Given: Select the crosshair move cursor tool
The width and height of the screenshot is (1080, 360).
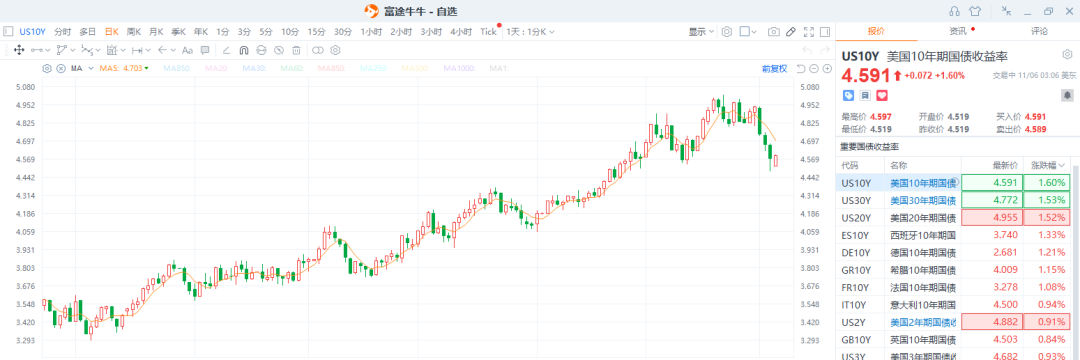Looking at the screenshot, I should 19,50.
